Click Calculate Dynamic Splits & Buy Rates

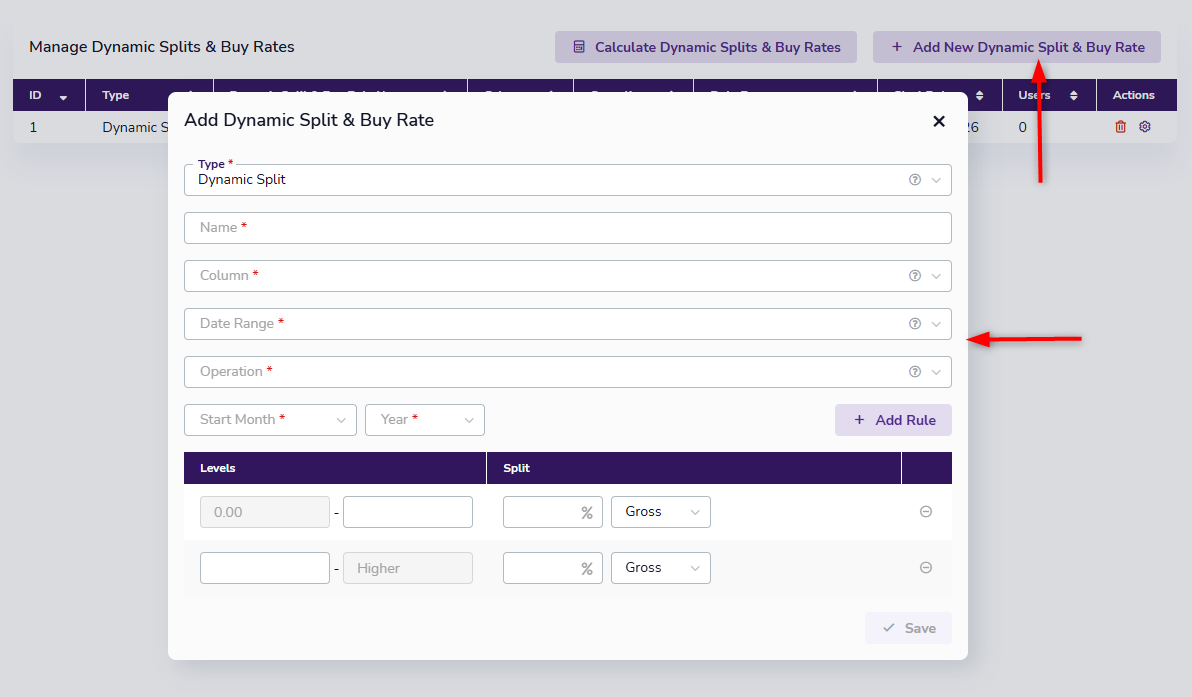pos(706,47)
